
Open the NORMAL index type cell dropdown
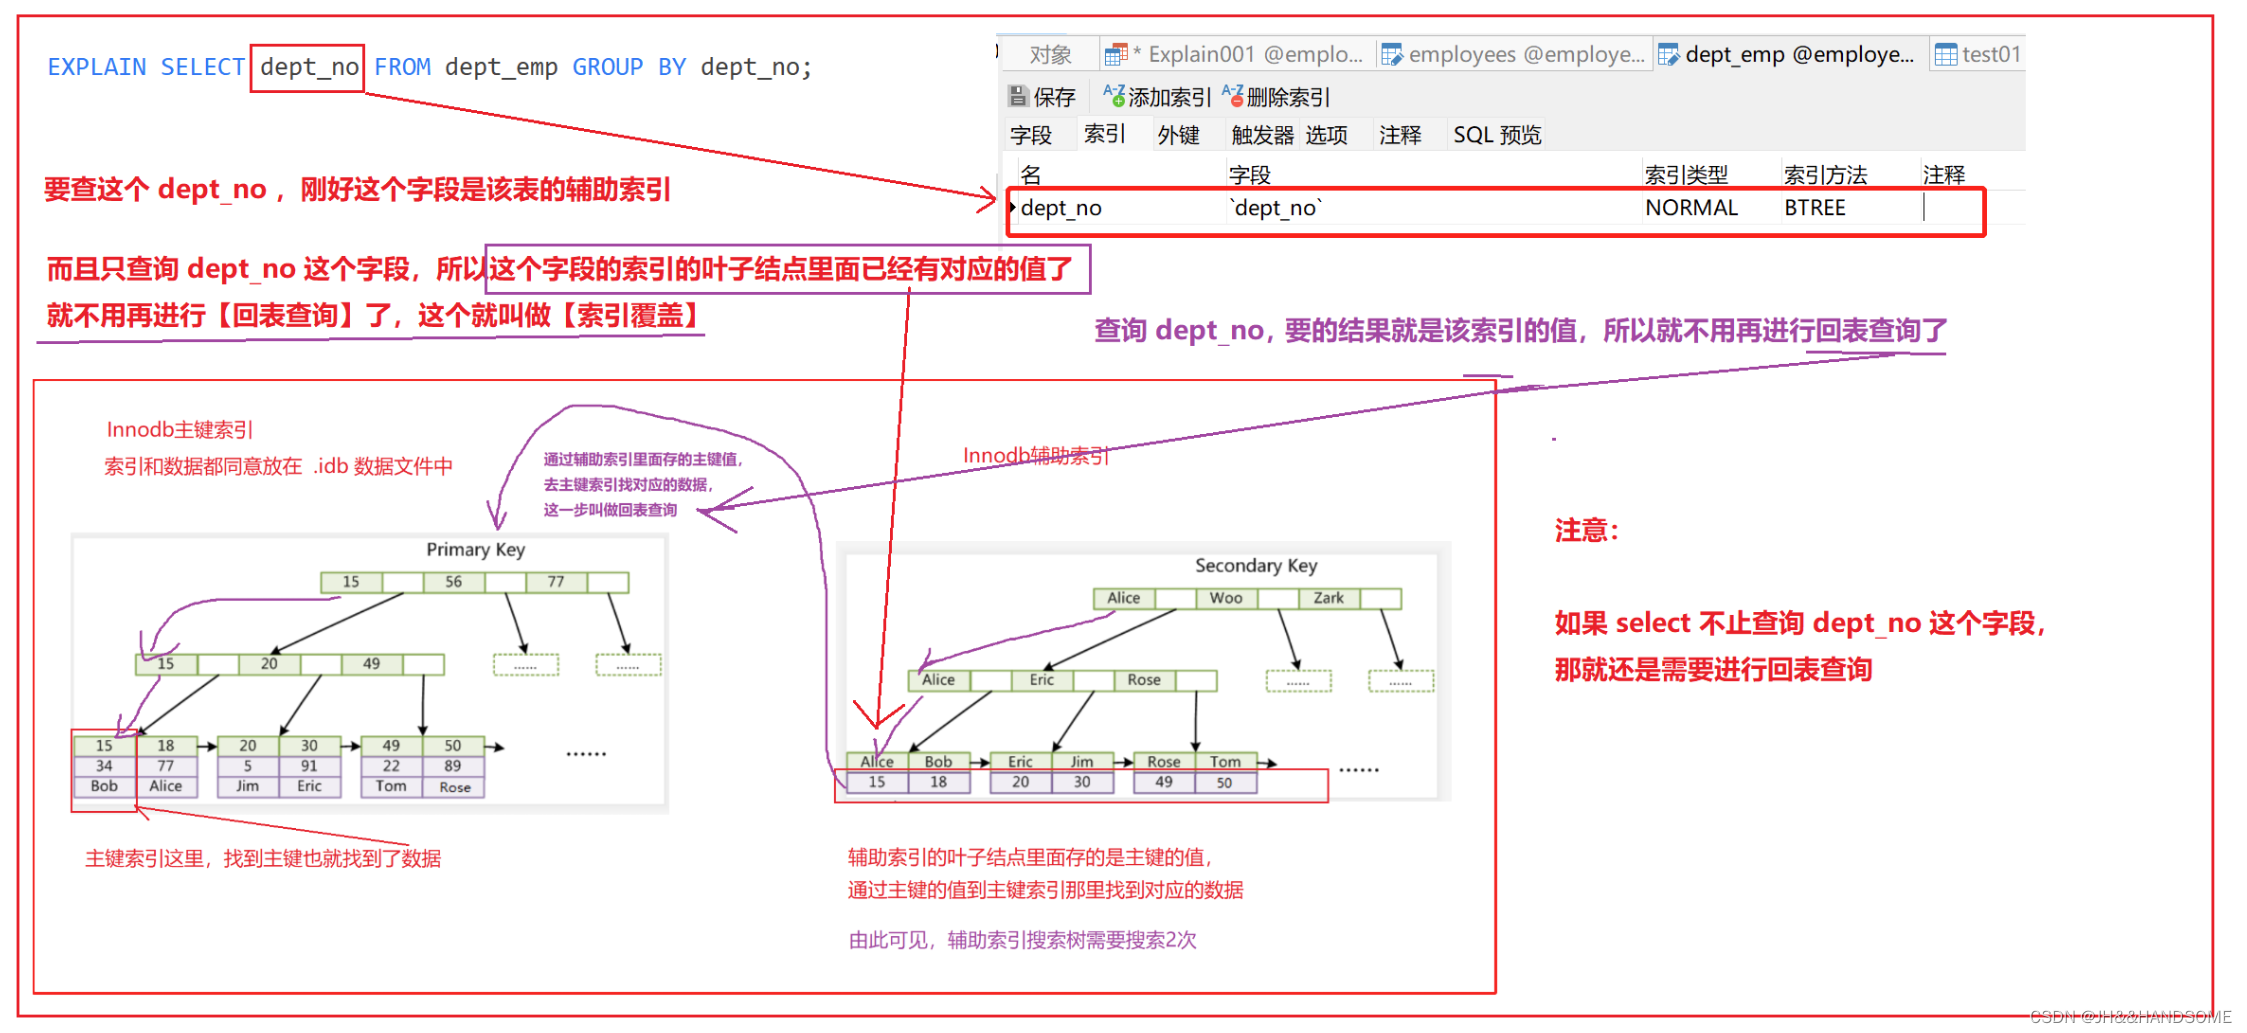[1710, 207]
